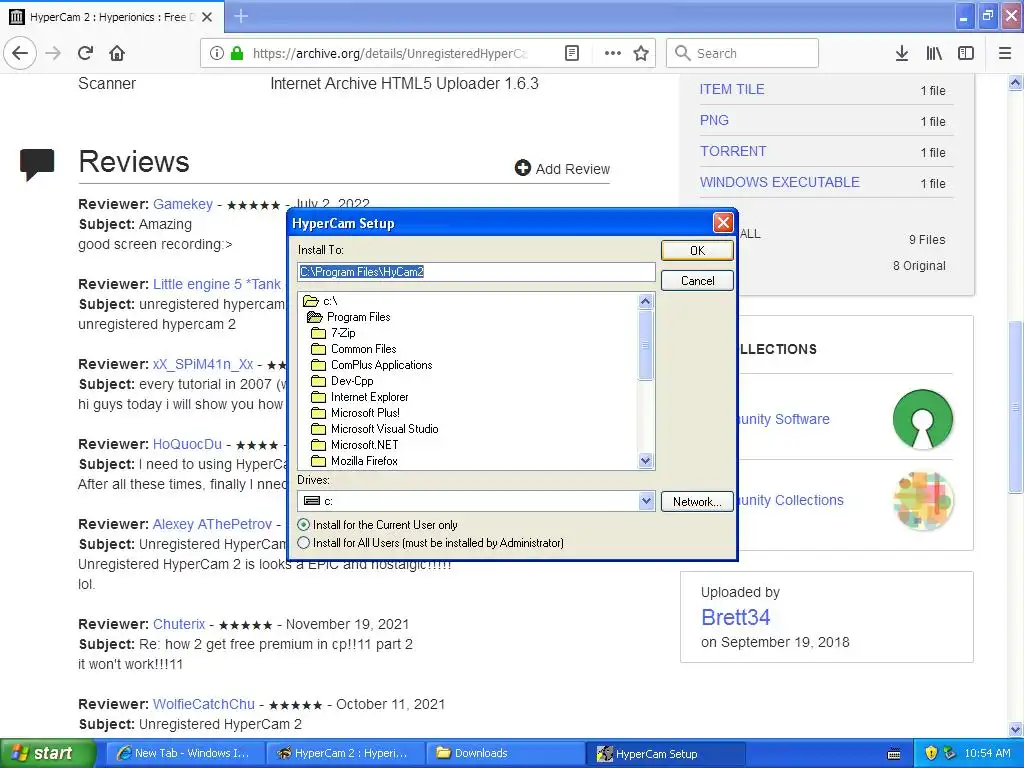
Task: Select the Microsoft Plus! folder
Action: click(356, 413)
